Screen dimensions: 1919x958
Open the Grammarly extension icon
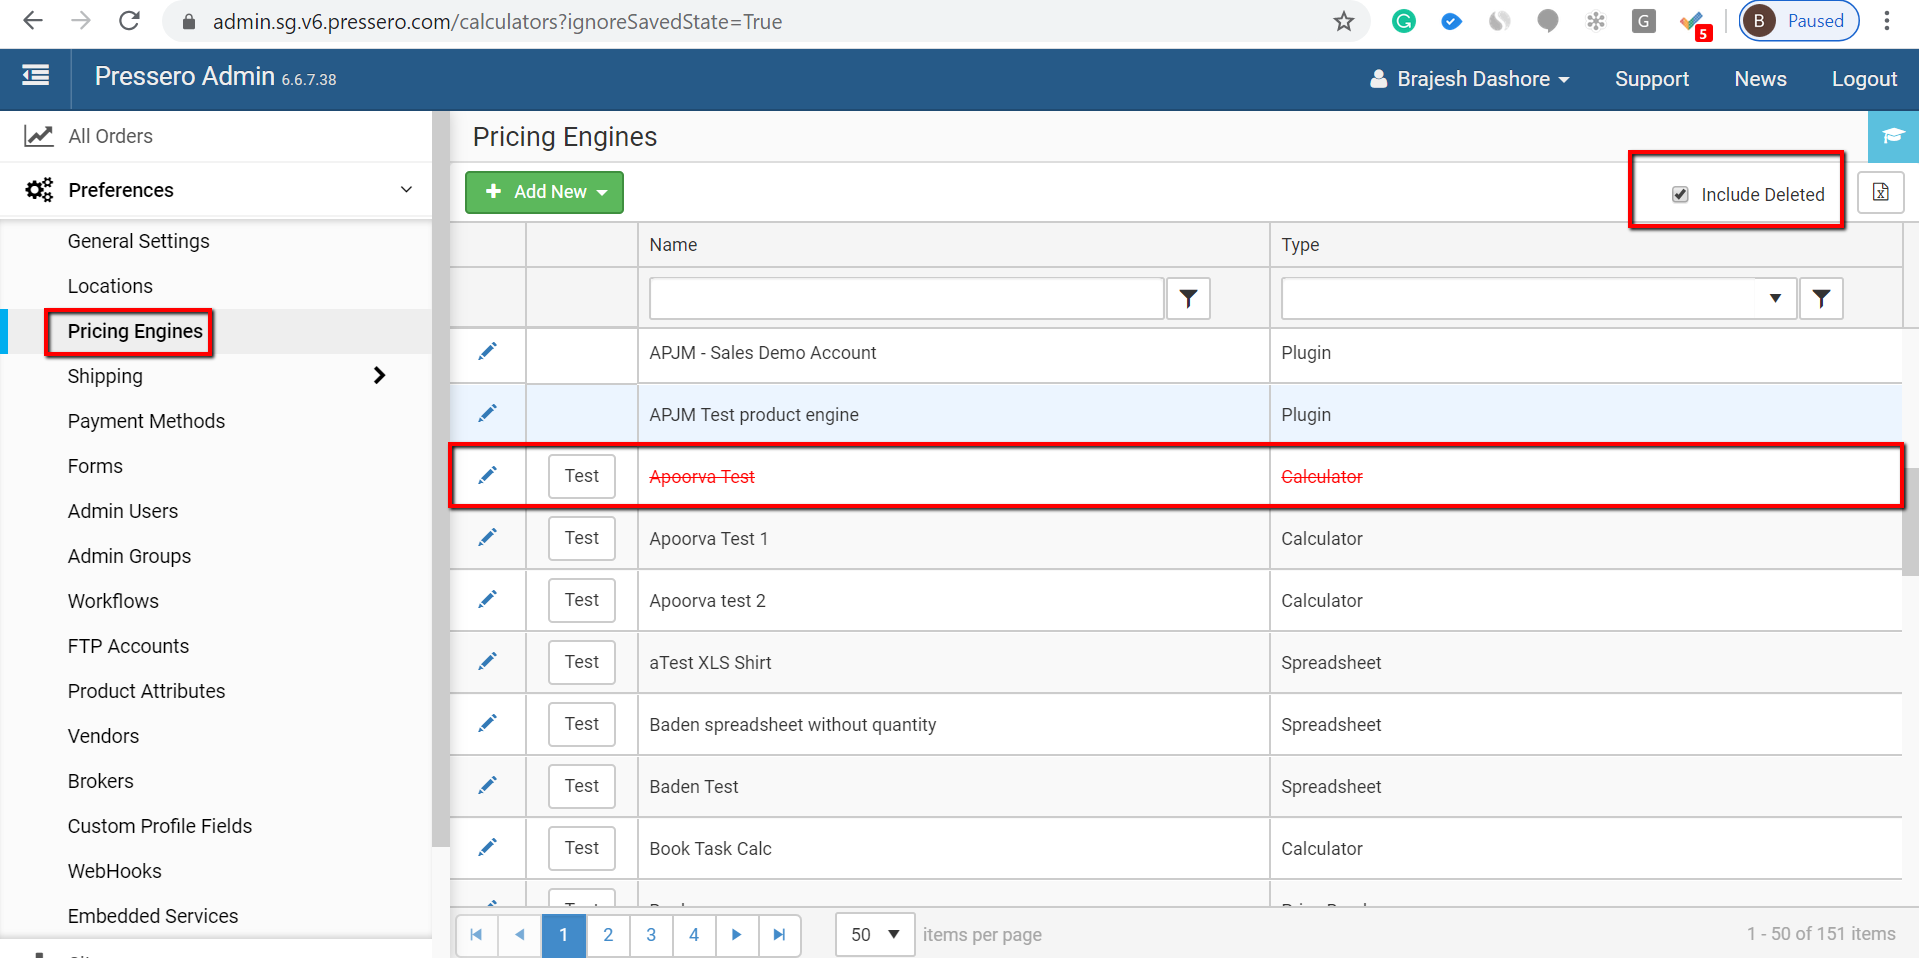1404,21
